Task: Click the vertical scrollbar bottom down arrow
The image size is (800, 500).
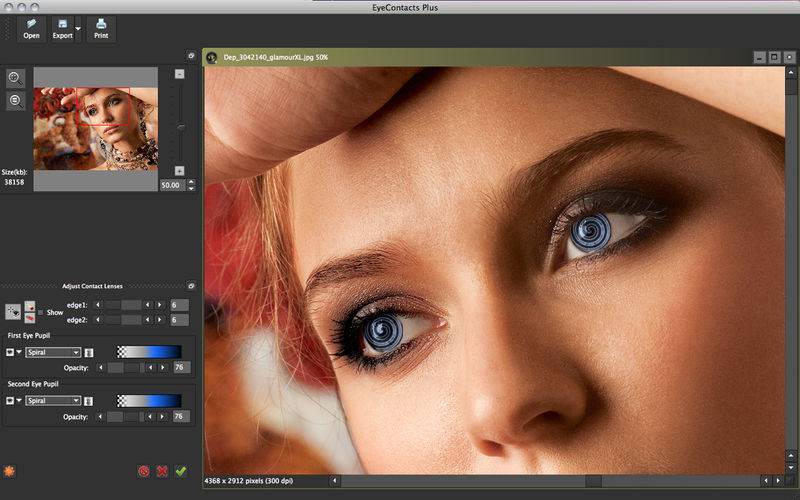Action: 791,467
